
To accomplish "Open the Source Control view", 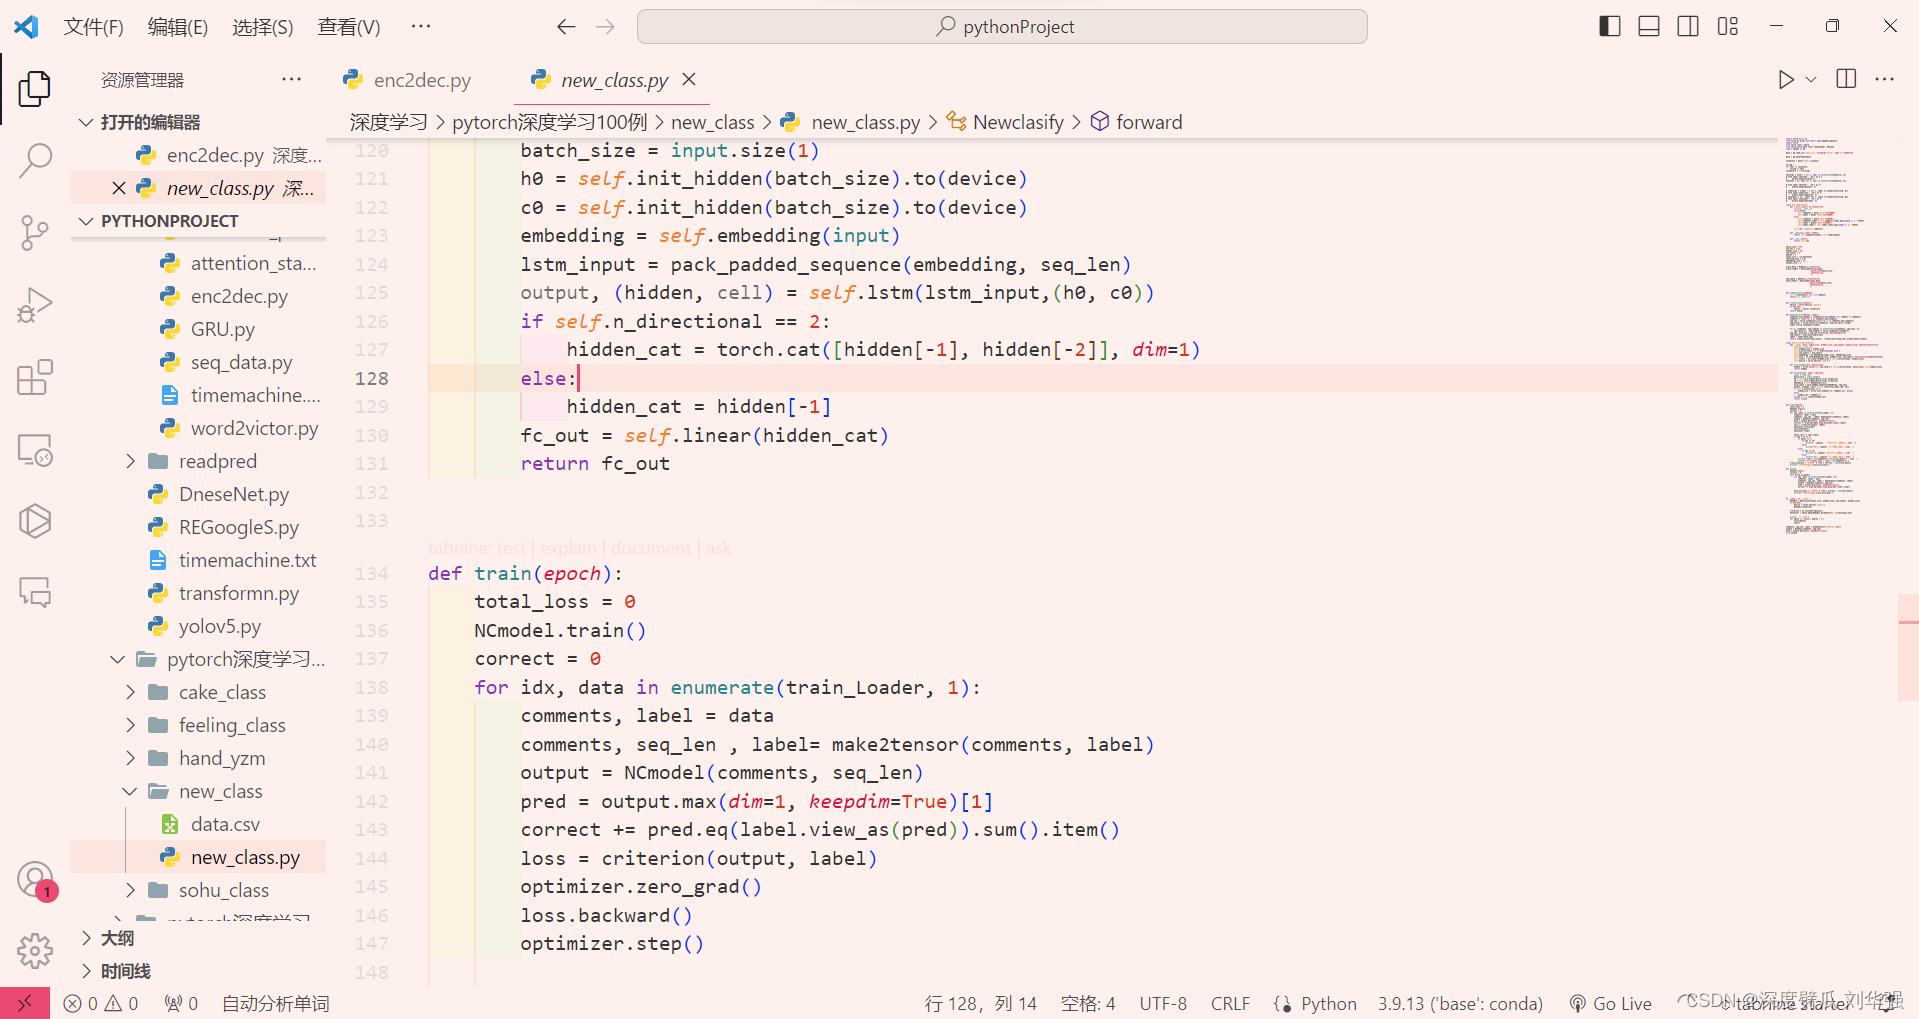I will 34,232.
